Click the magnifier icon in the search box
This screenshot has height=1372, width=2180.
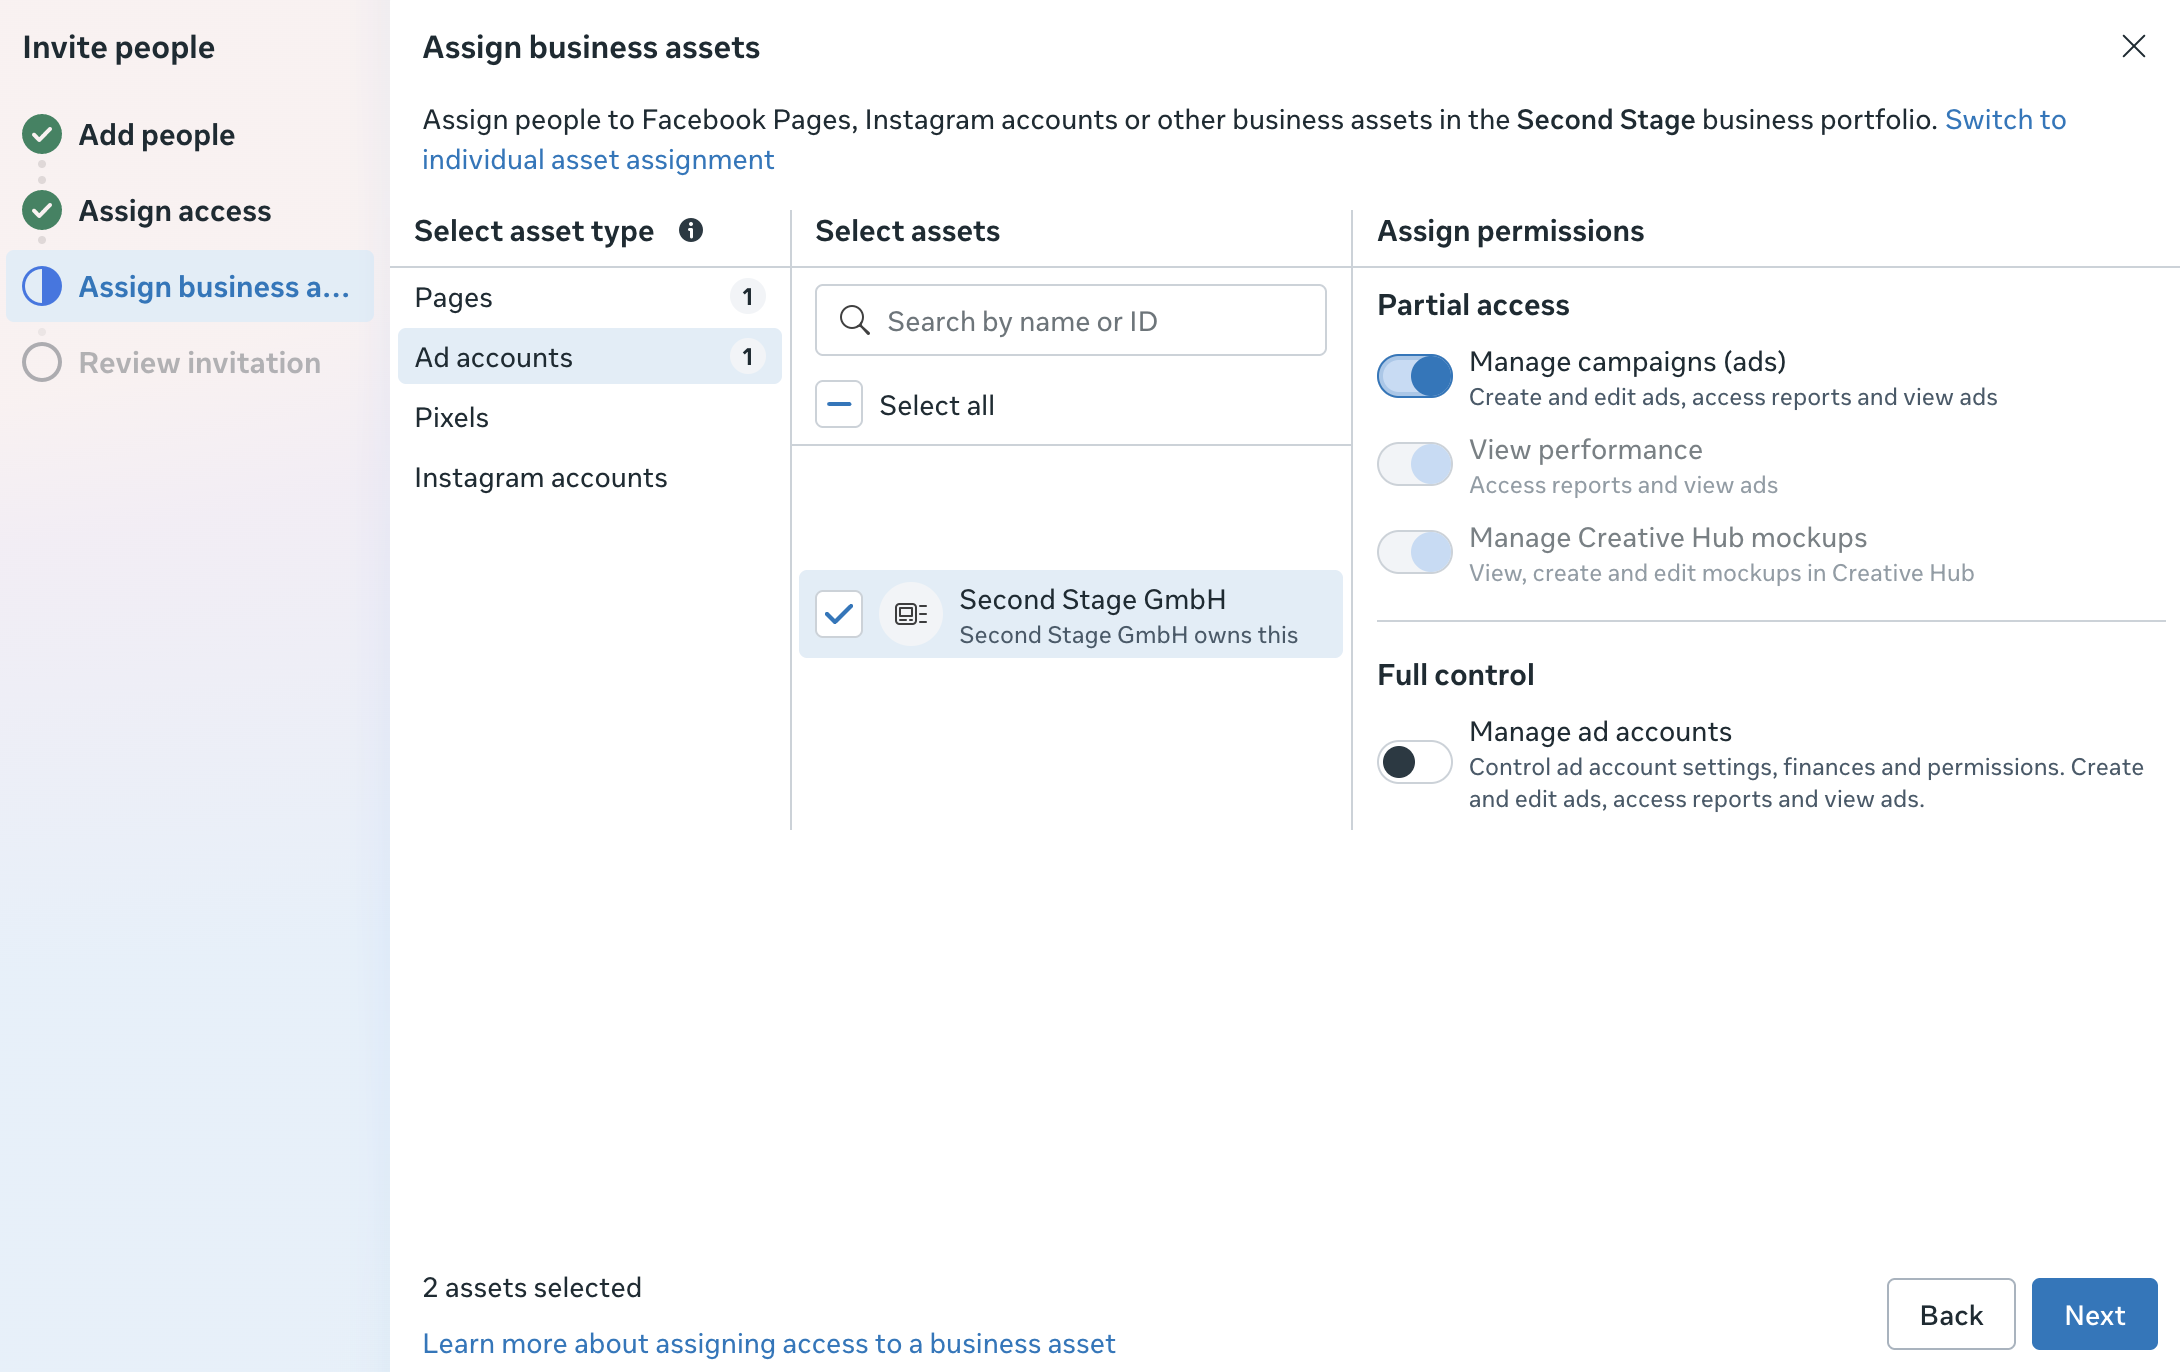point(854,320)
